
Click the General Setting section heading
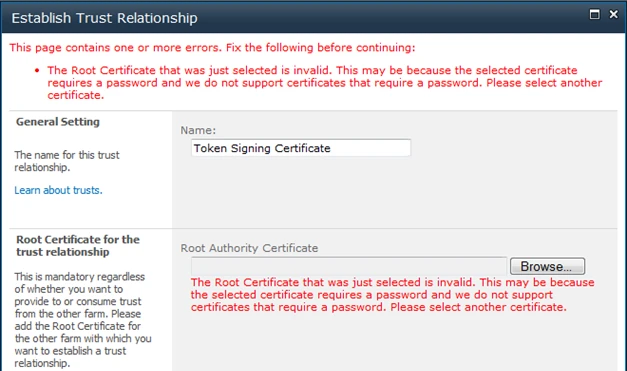(58, 122)
